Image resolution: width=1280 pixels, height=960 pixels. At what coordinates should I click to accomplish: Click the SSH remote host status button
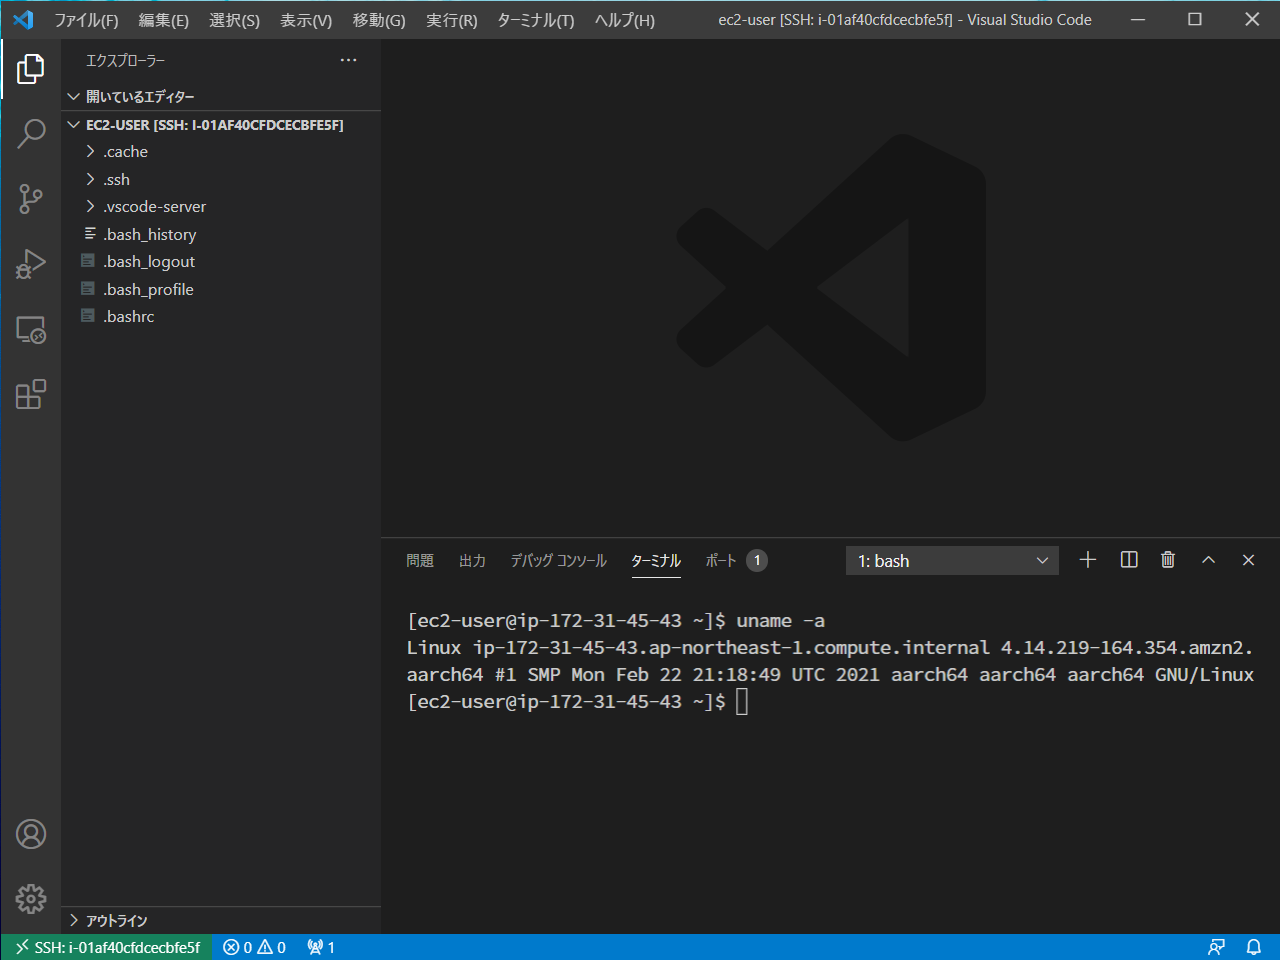tap(107, 947)
